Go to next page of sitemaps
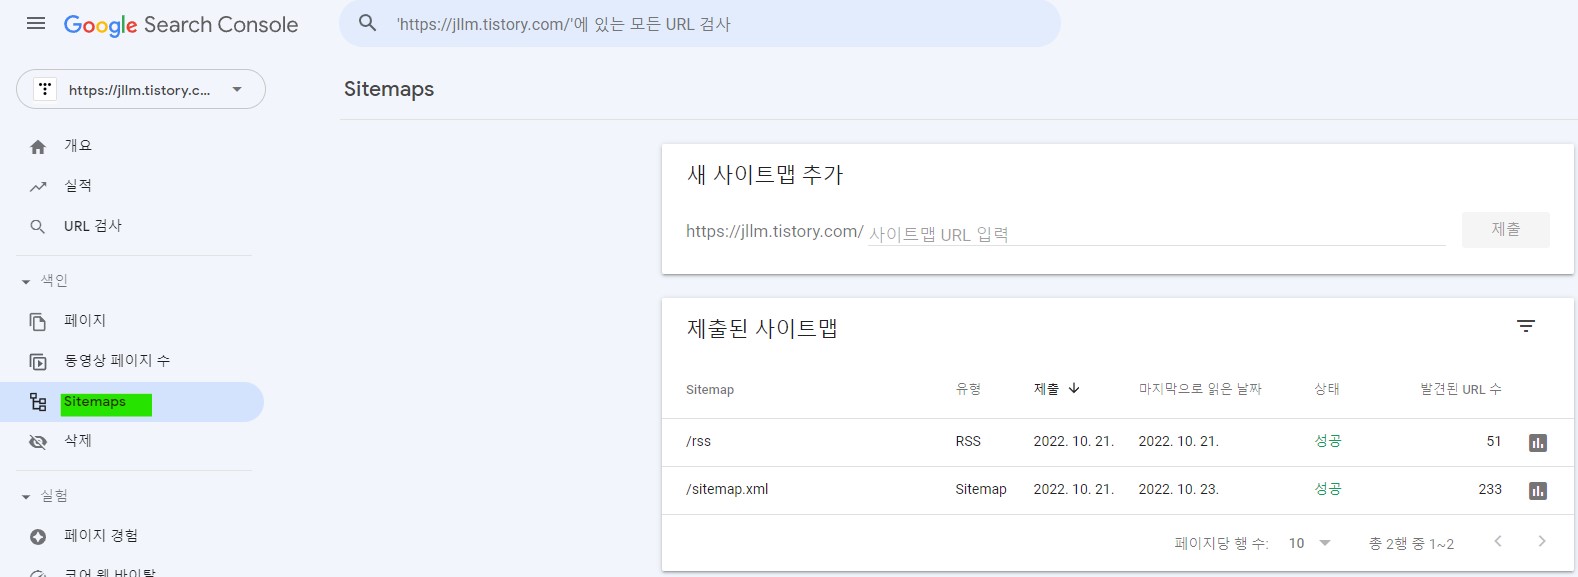The width and height of the screenshot is (1578, 577). coord(1542,541)
